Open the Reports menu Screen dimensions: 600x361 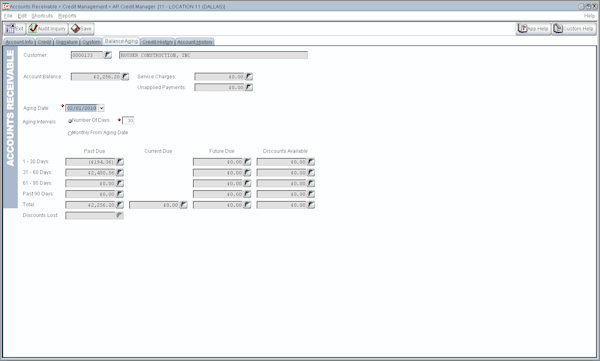(67, 16)
